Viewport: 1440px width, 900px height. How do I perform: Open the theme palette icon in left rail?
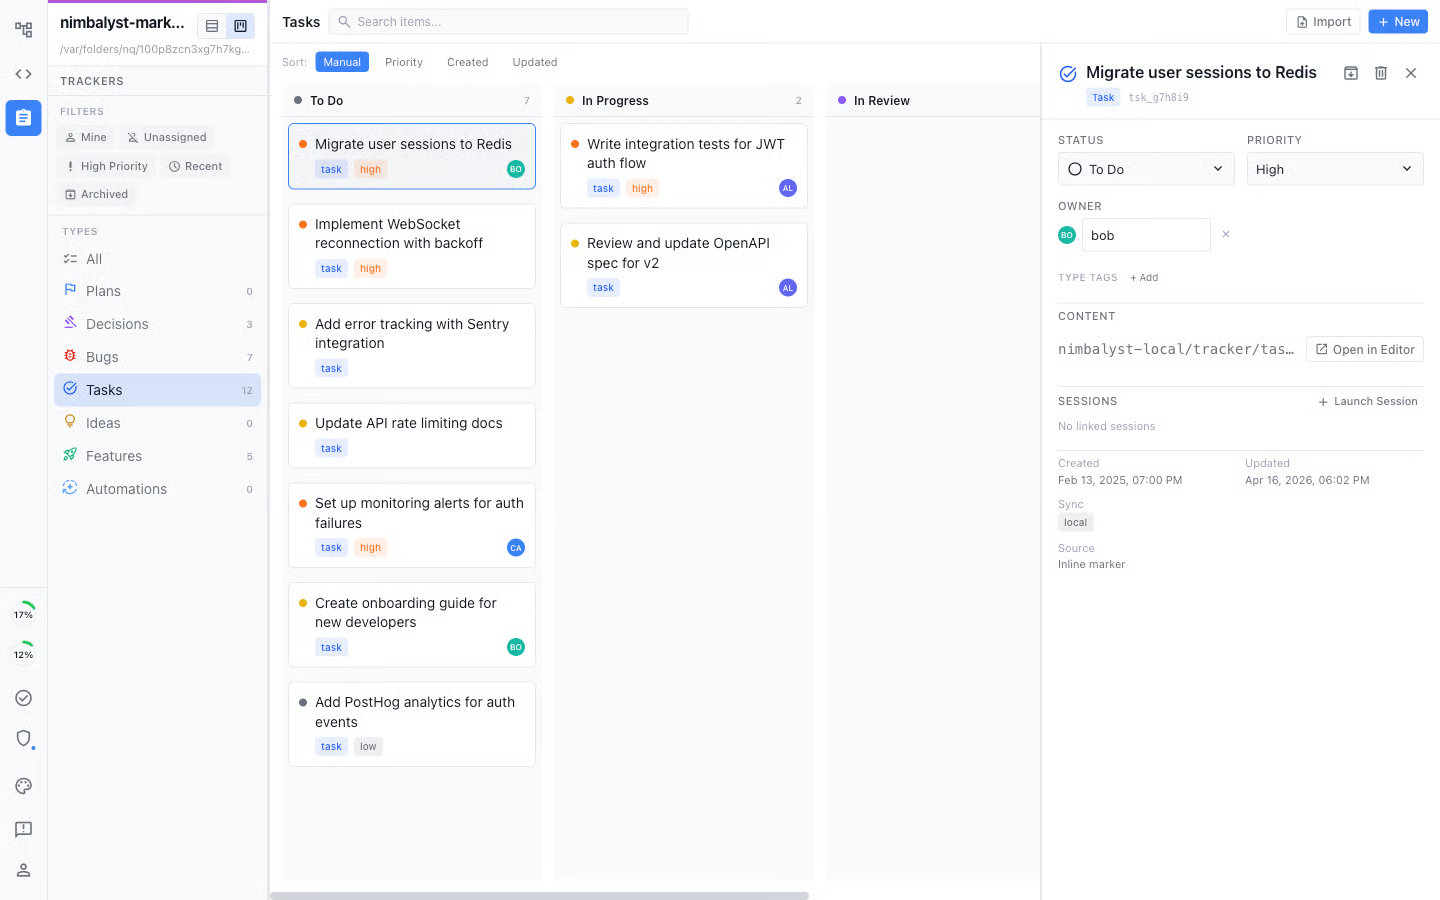pos(23,786)
